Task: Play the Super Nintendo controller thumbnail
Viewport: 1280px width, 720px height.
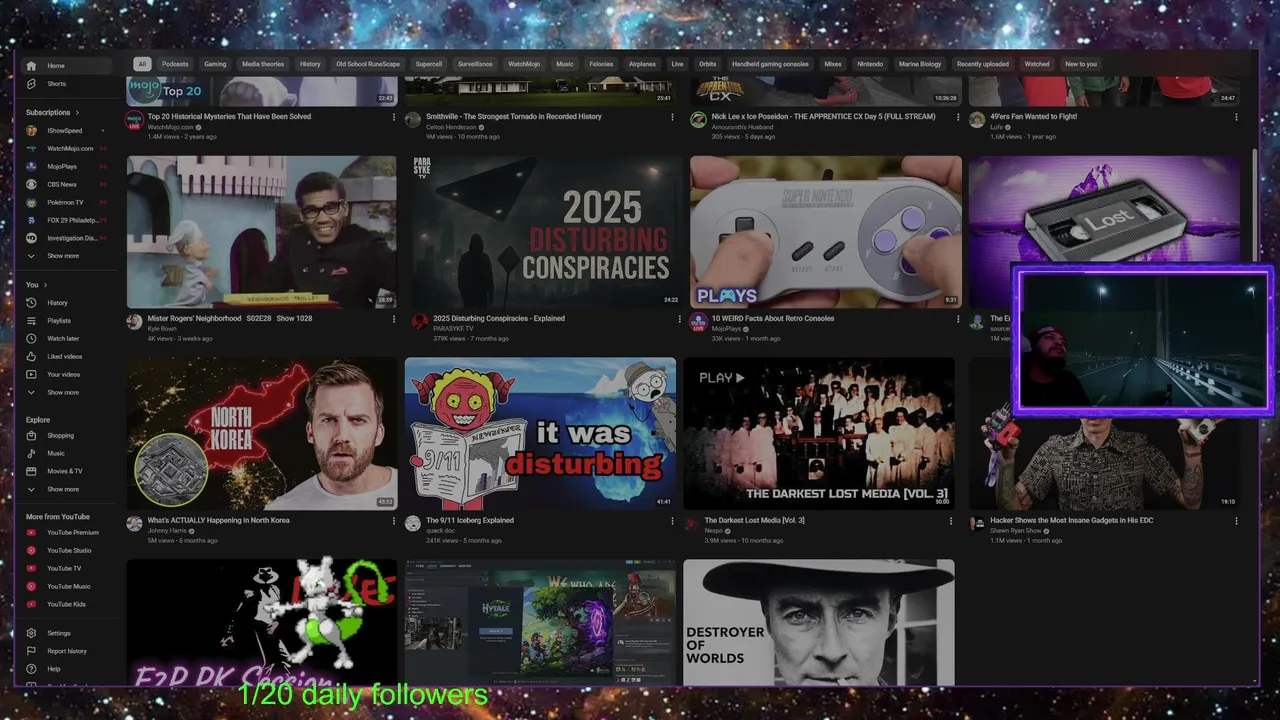Action: tap(826, 232)
